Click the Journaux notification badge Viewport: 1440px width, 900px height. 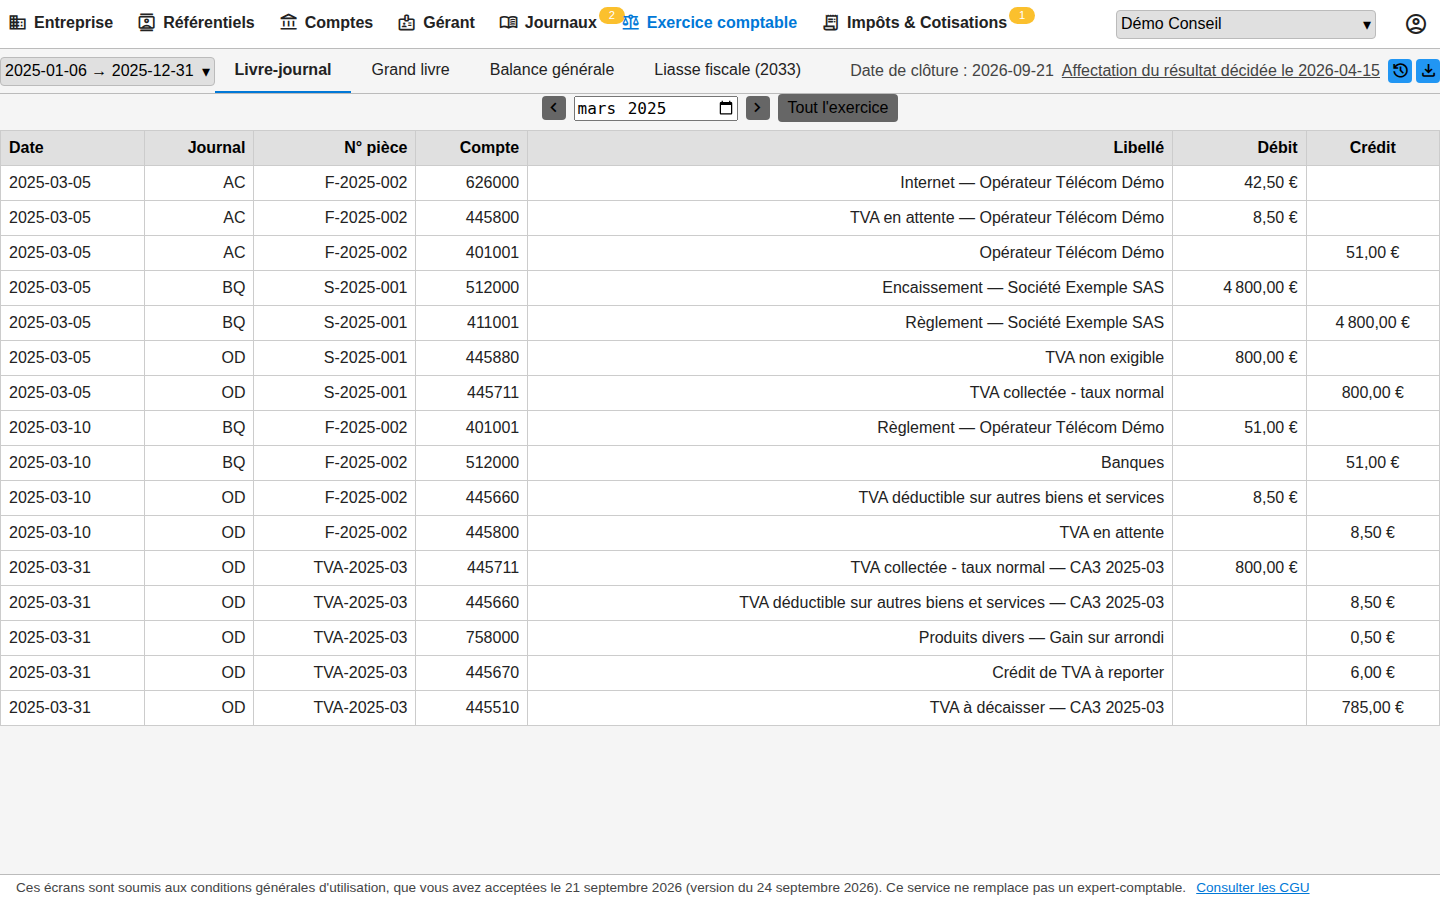(611, 15)
